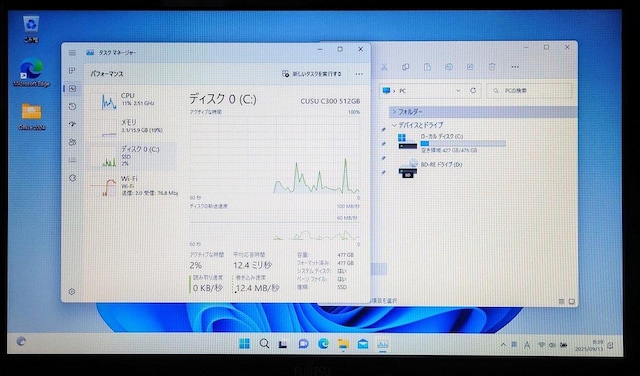
Task: Open Task View on taskbar
Action: 283,344
